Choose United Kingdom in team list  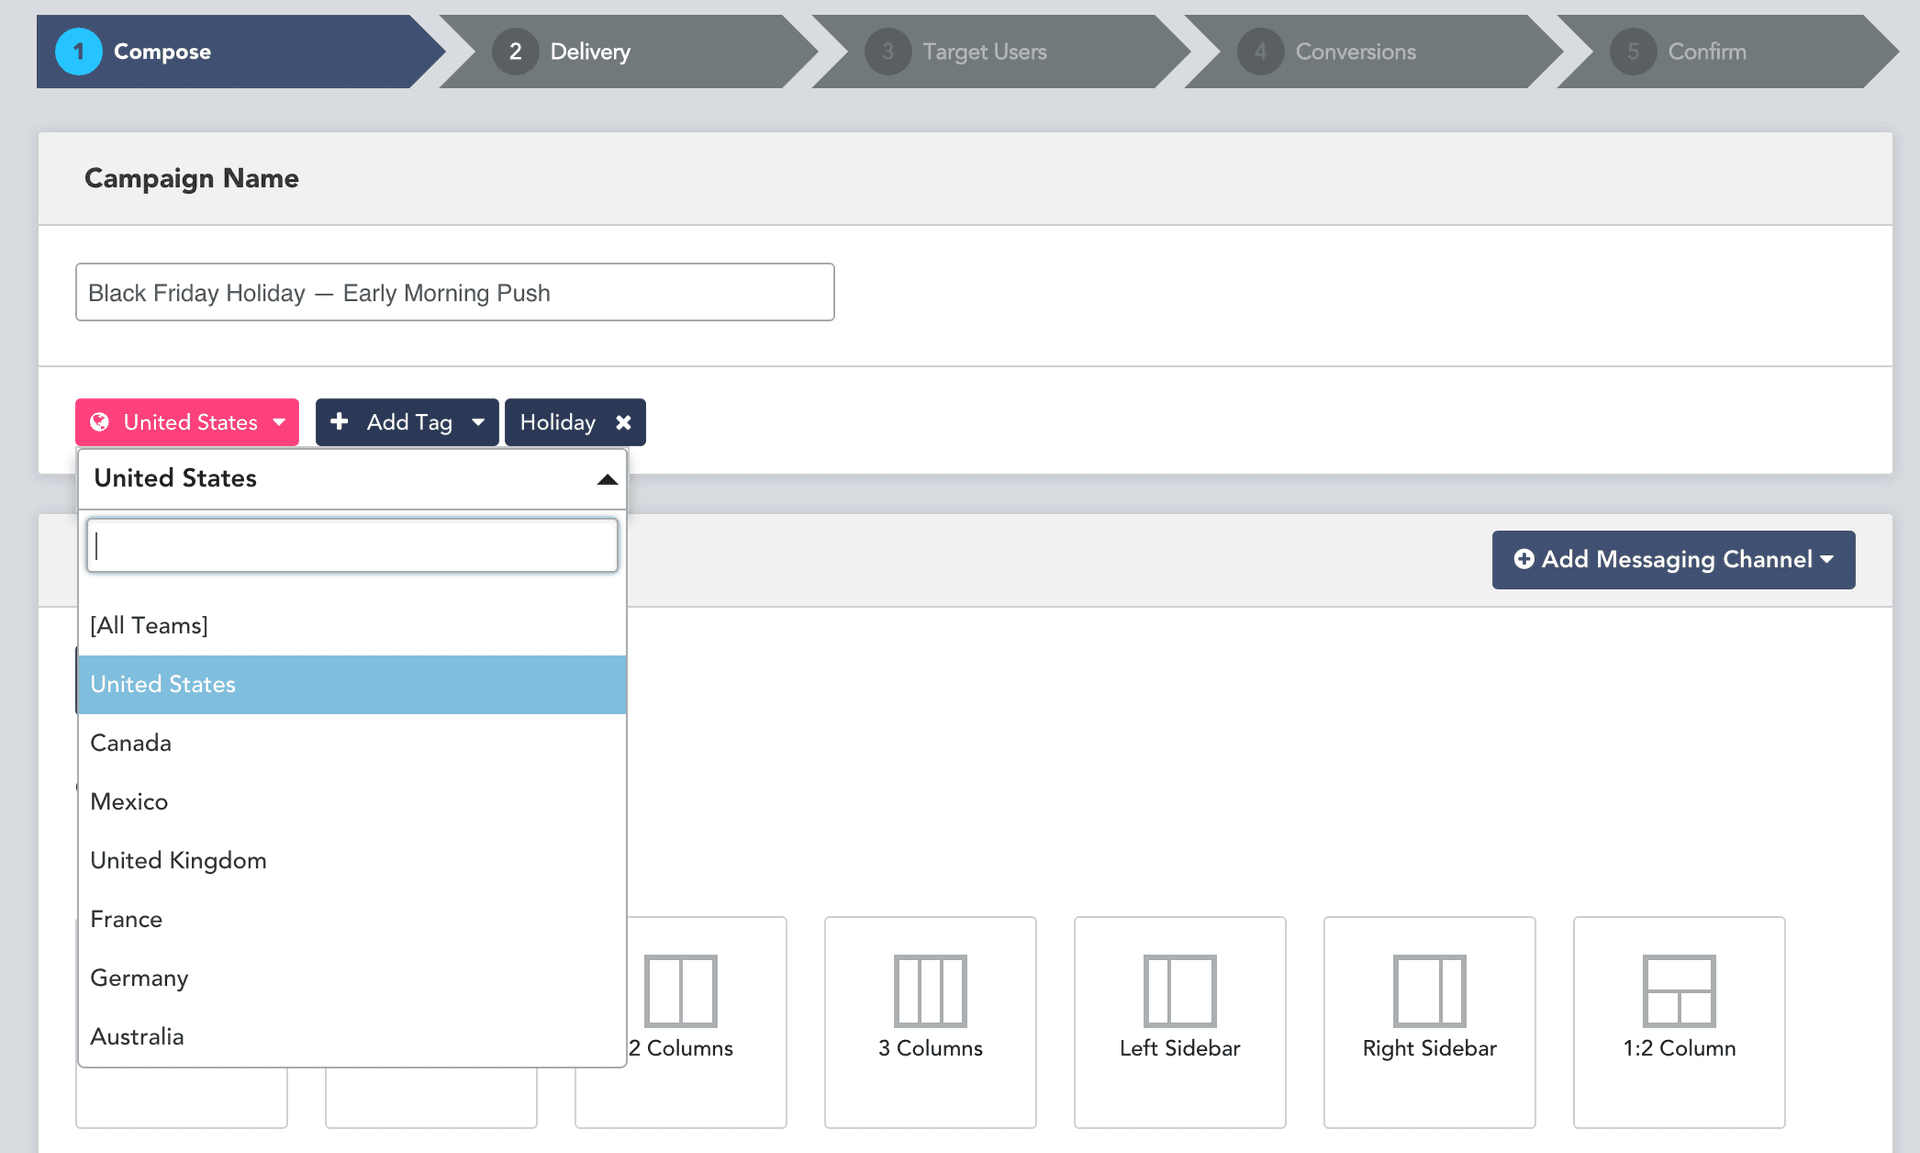click(178, 861)
